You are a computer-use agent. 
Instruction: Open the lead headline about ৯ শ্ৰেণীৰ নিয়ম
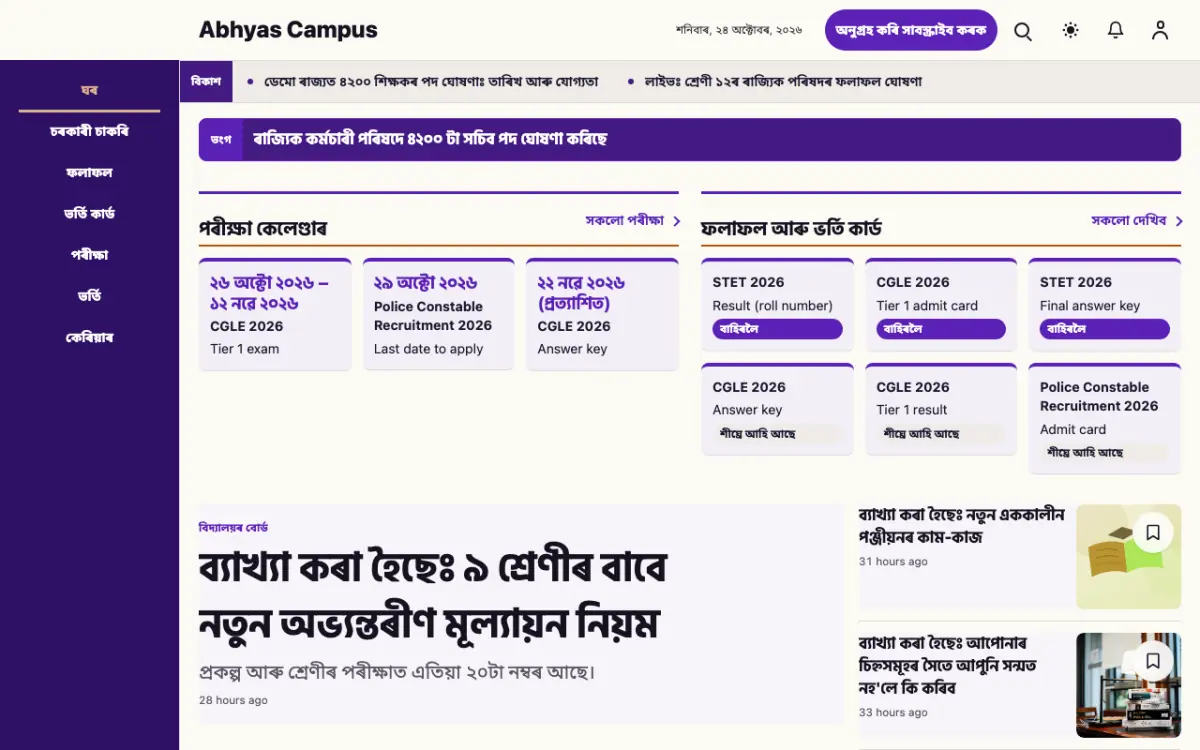[x=433, y=597]
